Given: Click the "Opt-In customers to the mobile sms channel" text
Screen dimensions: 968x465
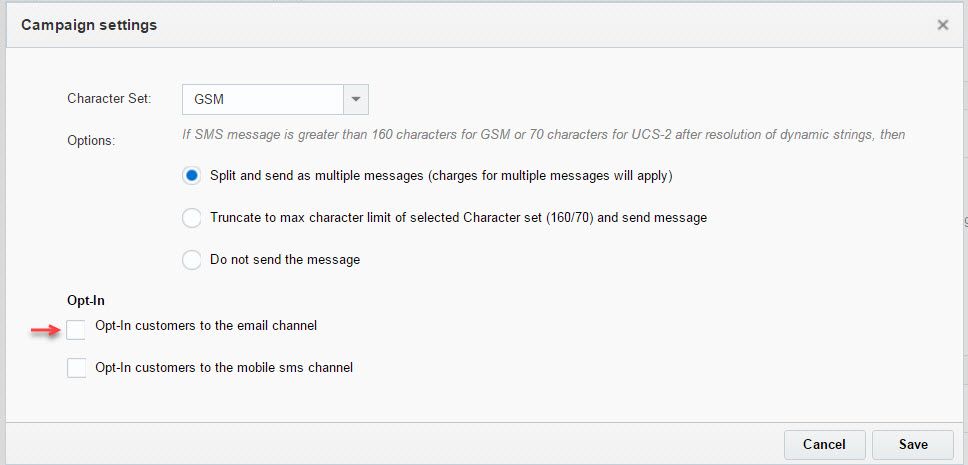Looking at the screenshot, I should (224, 368).
